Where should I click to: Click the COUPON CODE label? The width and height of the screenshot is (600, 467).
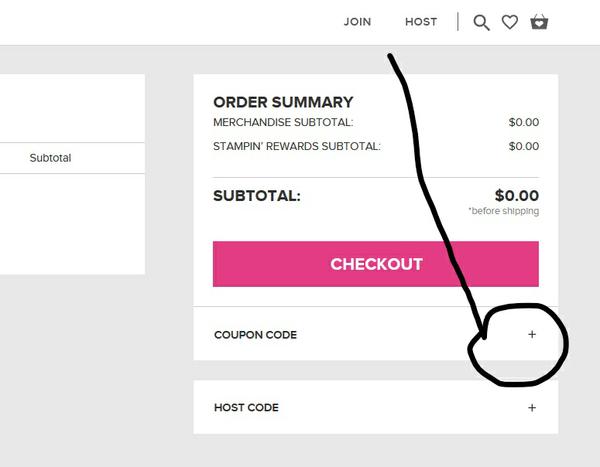(255, 335)
